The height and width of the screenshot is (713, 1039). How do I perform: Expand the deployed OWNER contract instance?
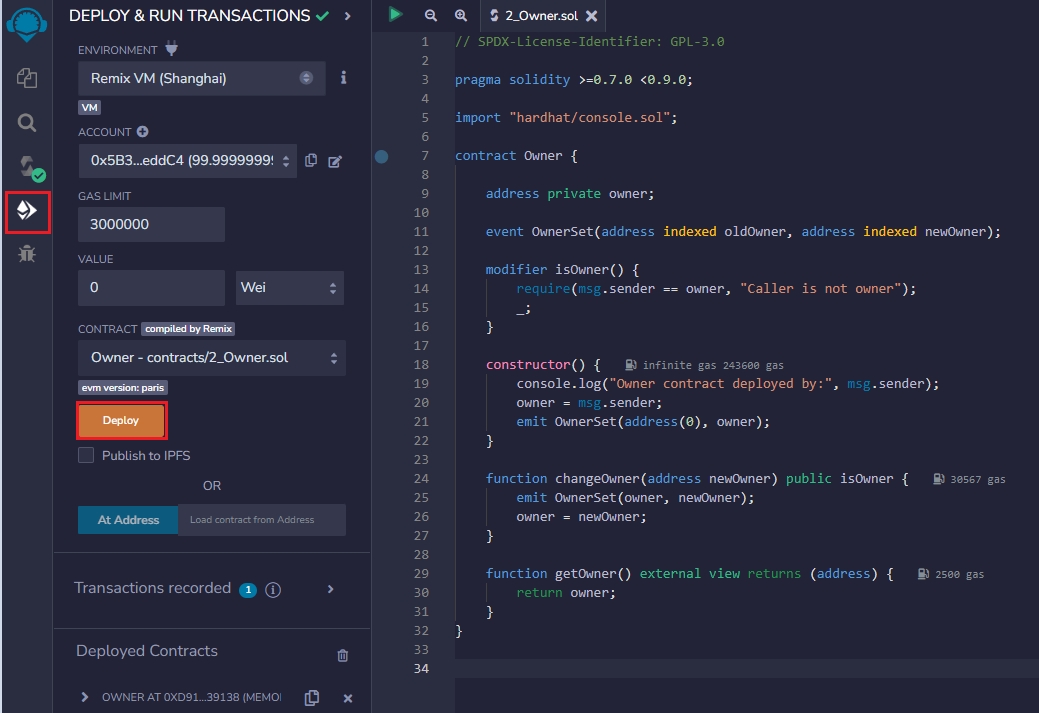tap(85, 697)
